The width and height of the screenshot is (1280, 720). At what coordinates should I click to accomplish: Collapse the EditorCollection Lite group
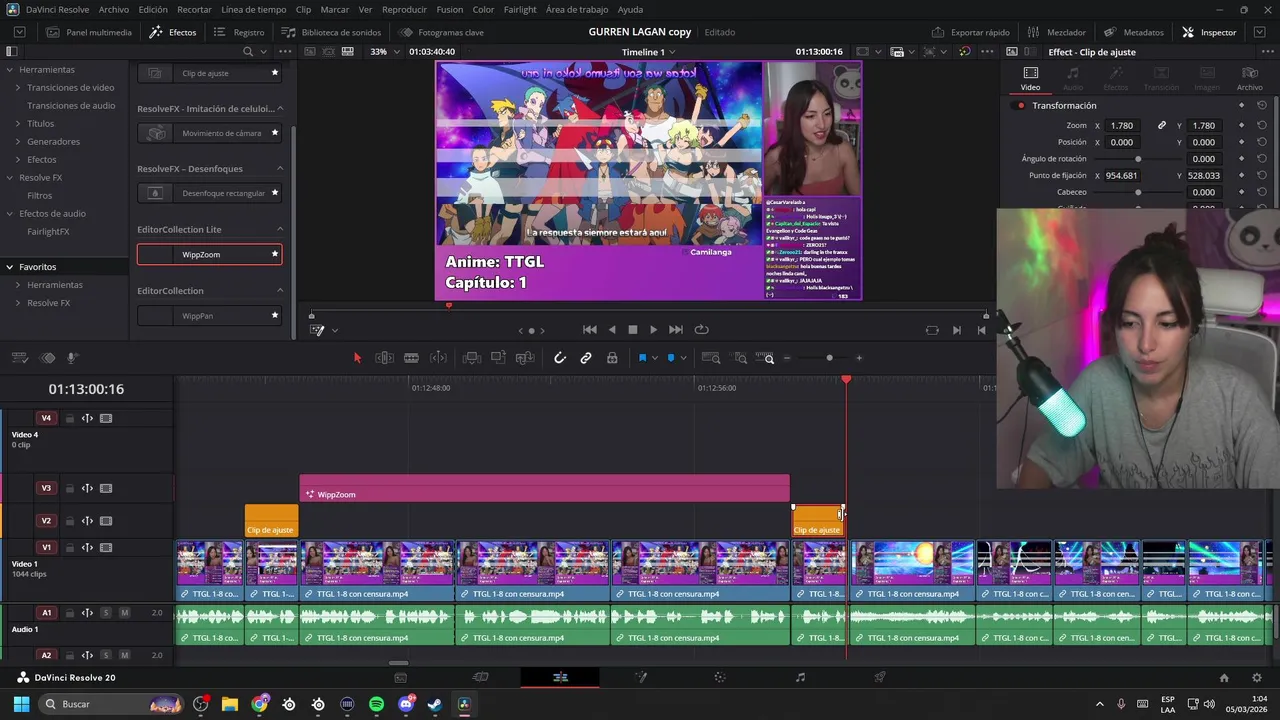280,229
